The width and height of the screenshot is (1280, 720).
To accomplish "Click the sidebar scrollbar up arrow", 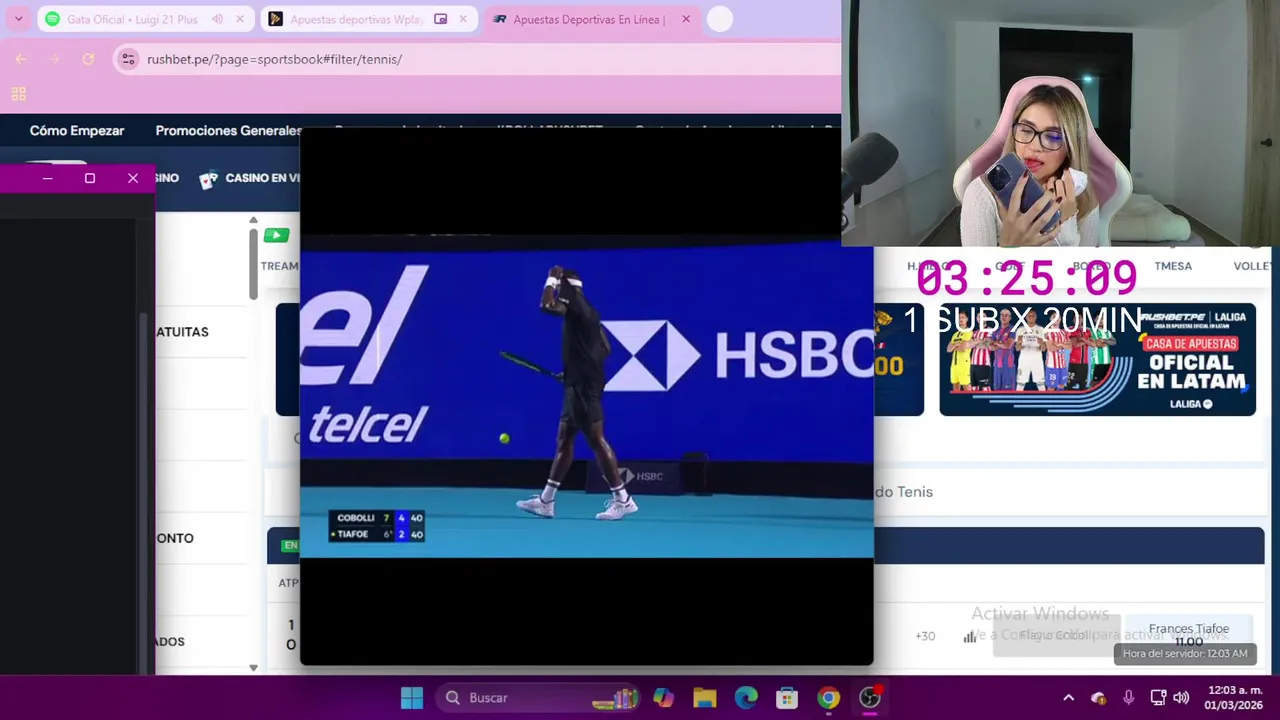I will (253, 220).
